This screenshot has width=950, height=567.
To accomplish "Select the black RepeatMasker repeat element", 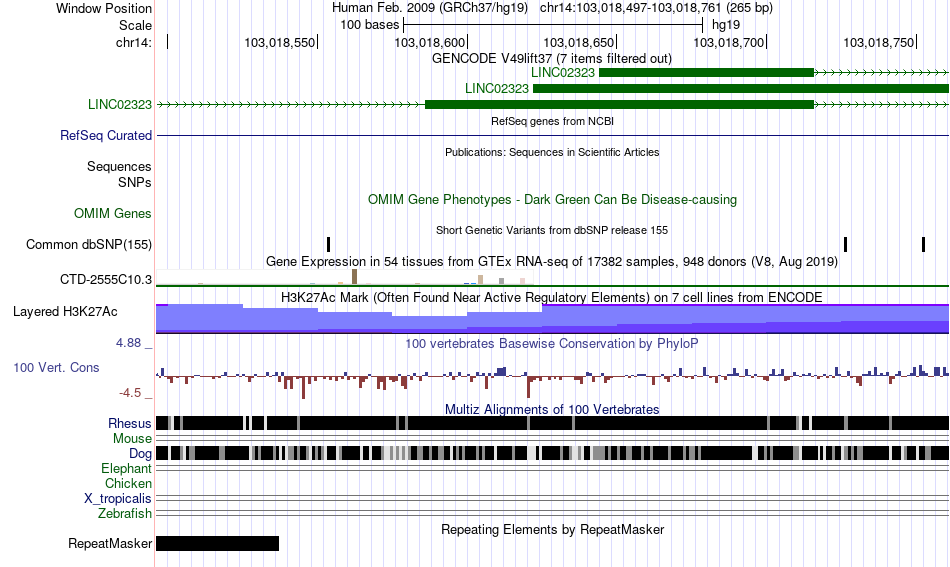I will pos(218,543).
